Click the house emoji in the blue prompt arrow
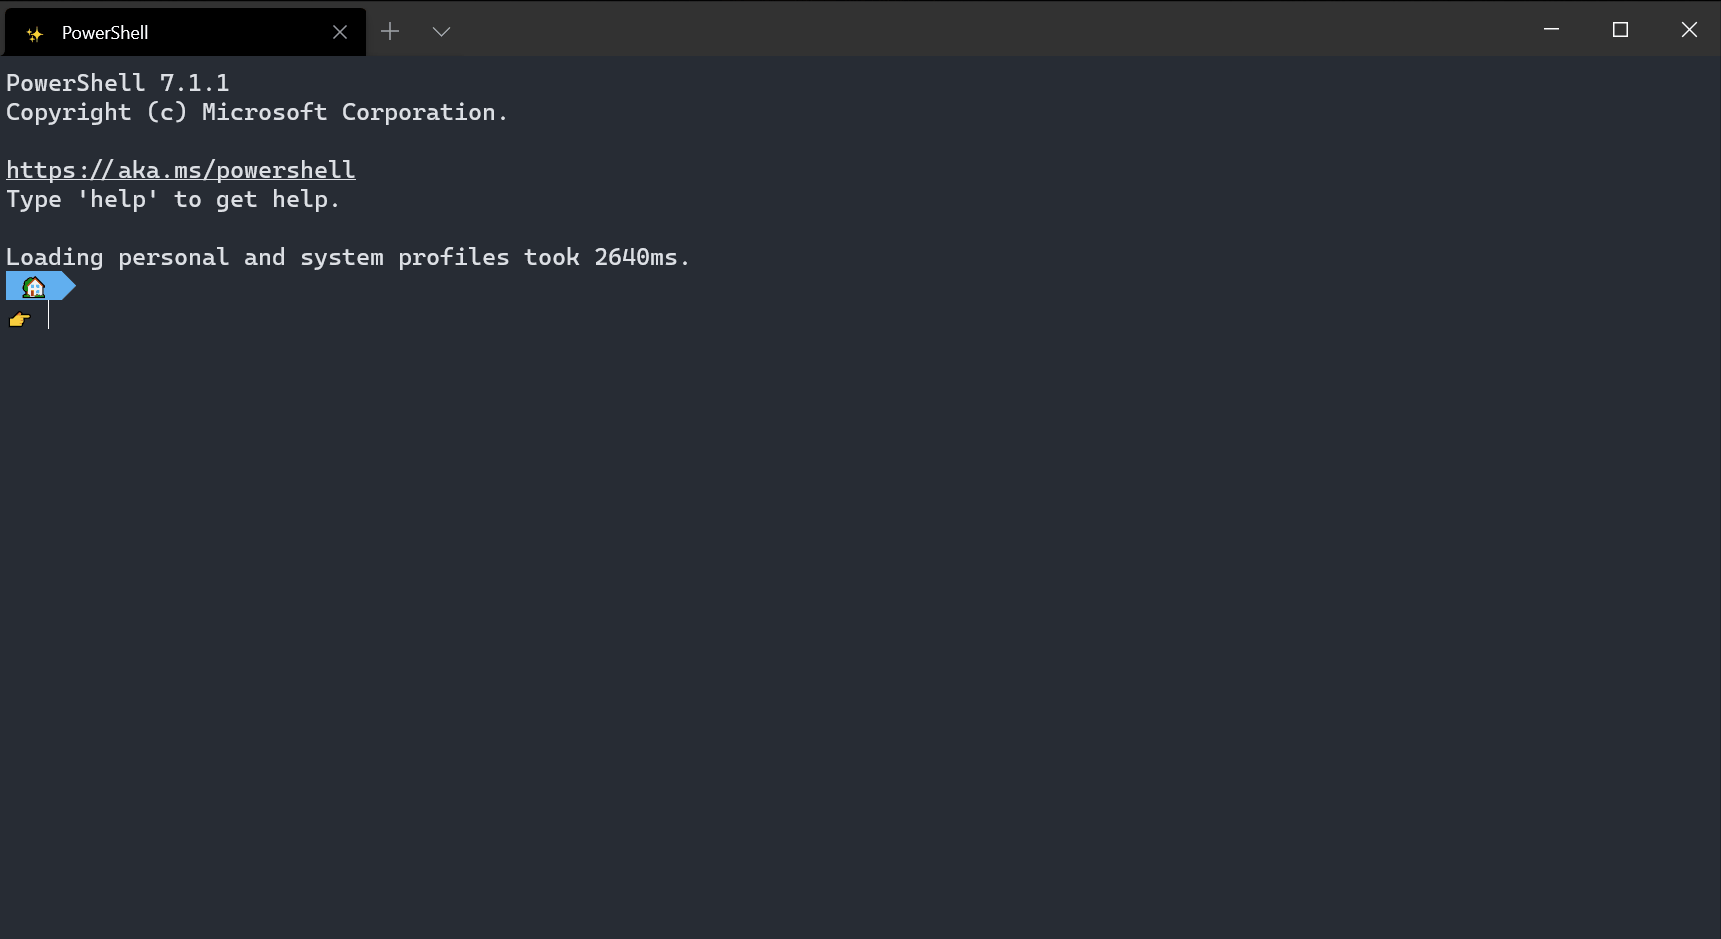 33,286
